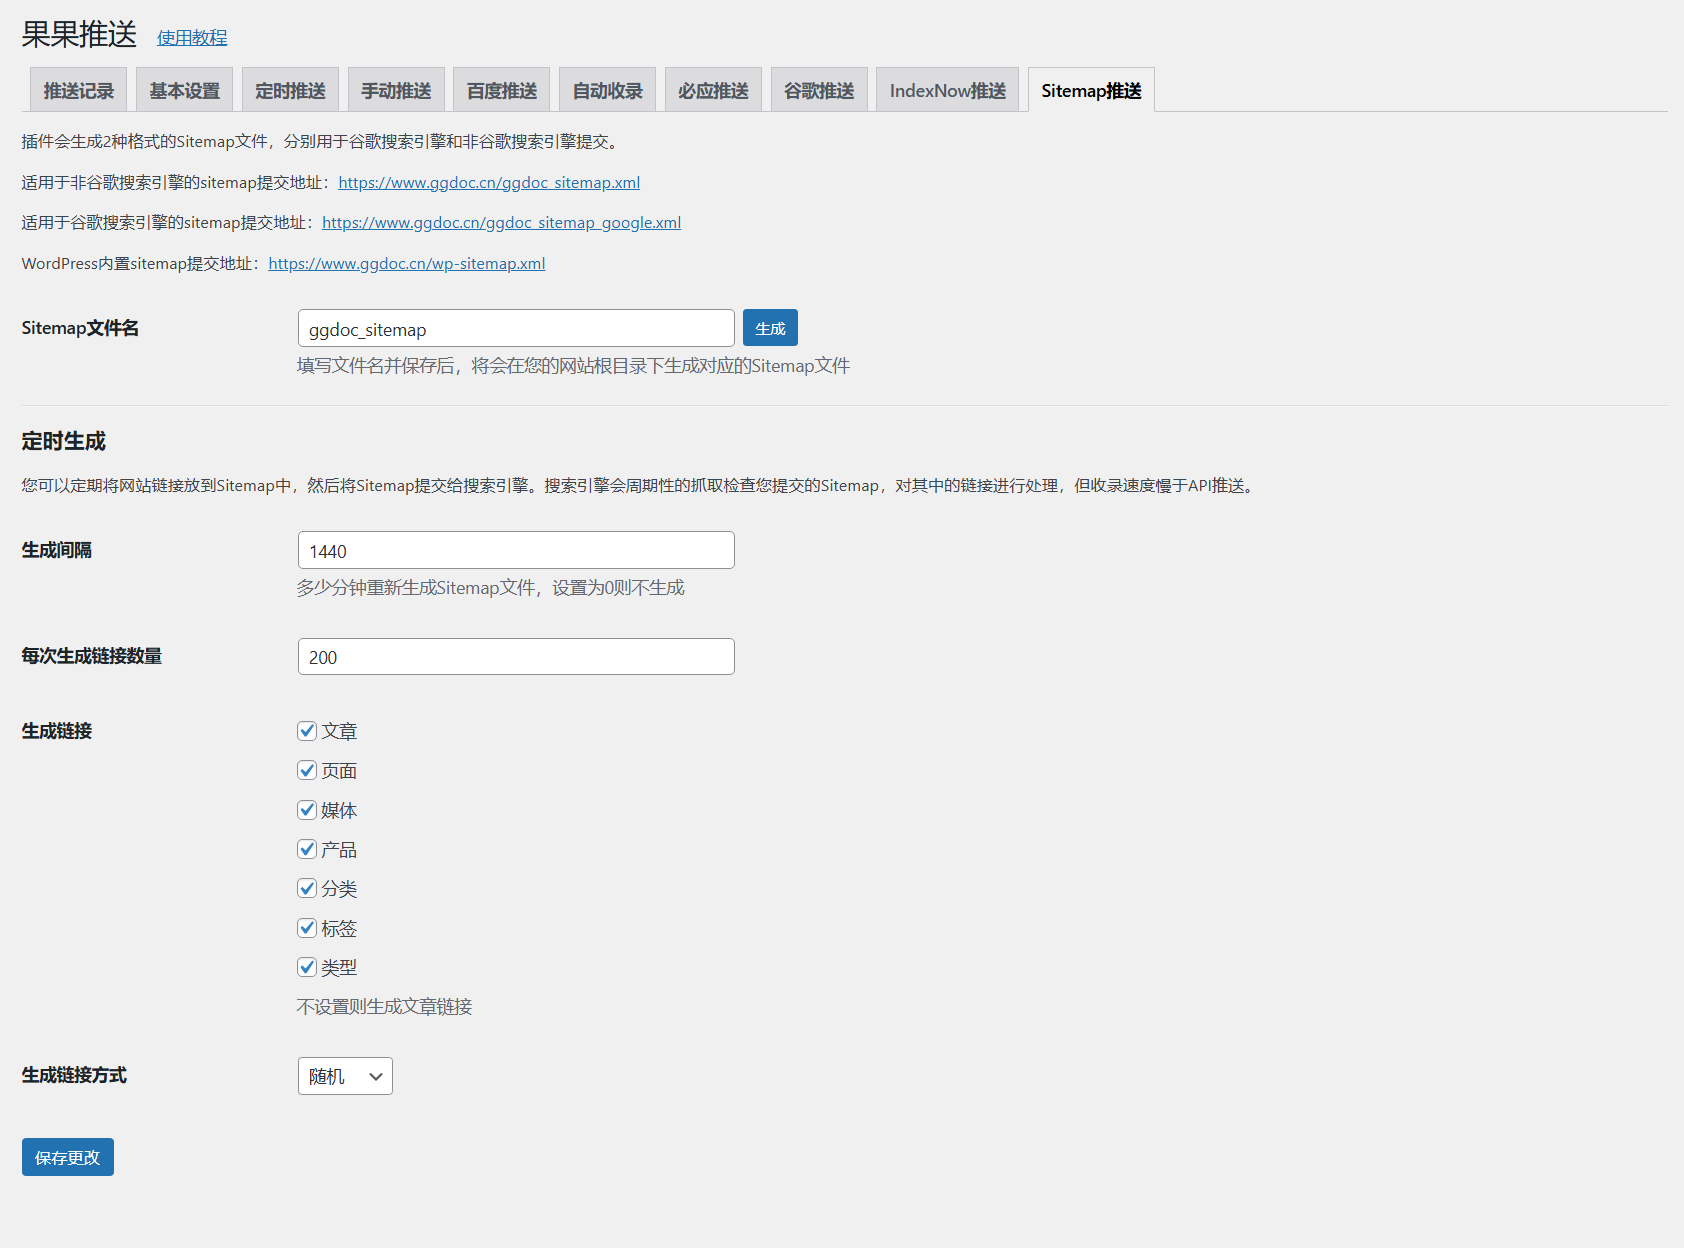This screenshot has width=1684, height=1248.
Task: Select the 必应推送 tab
Action: (x=714, y=90)
